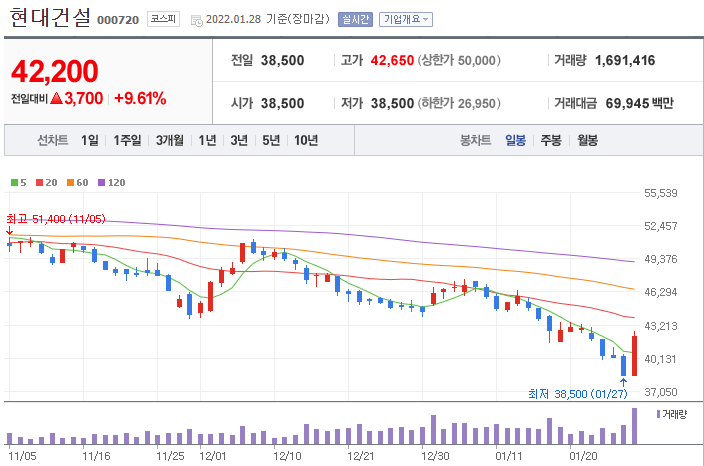The width and height of the screenshot is (704, 466).
Task: Click the purple 120-day moving average swatch
Action: tap(101, 183)
